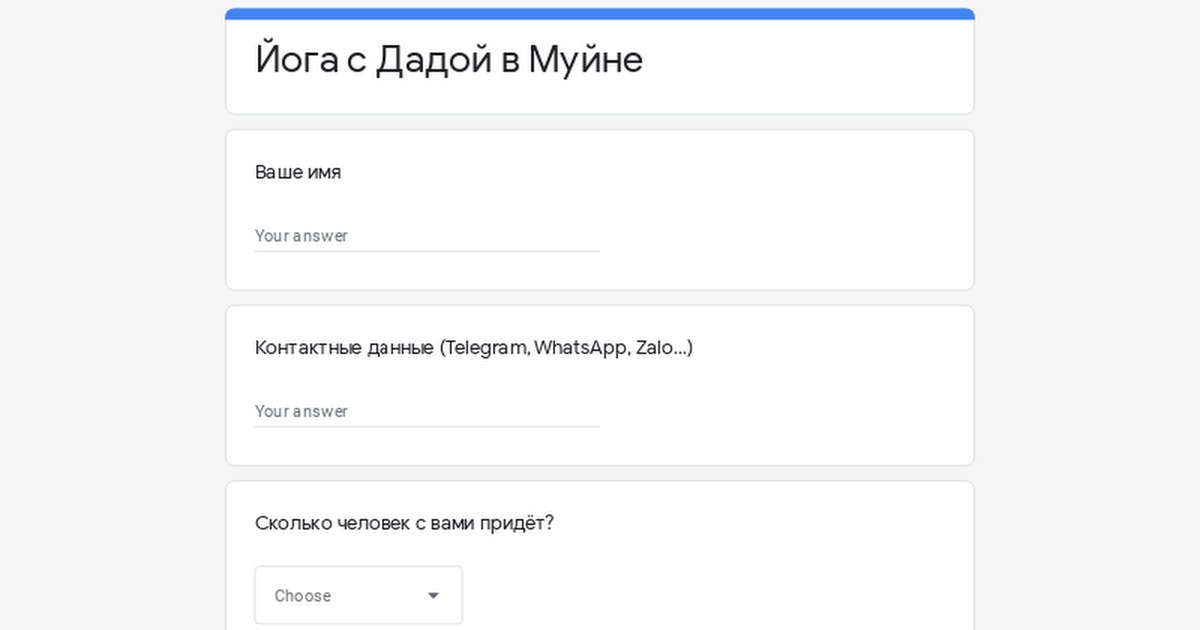Image resolution: width=1200 pixels, height=630 pixels.
Task: Click the dropdown arrow triangle icon
Action: point(433,596)
